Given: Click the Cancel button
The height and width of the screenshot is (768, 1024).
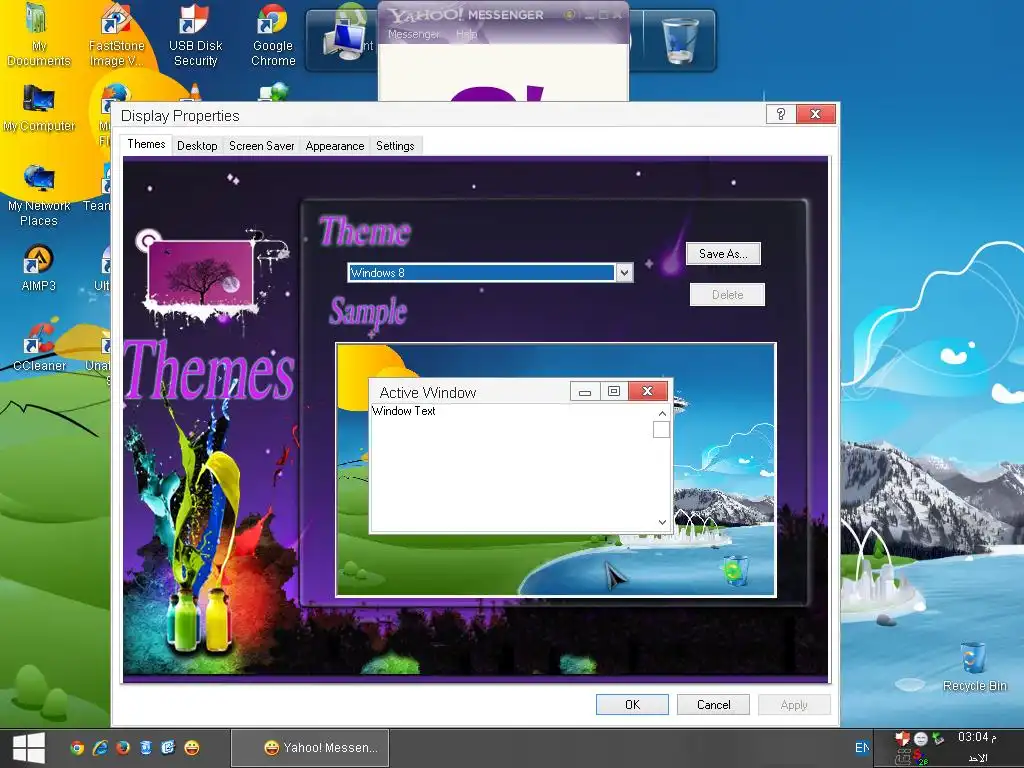Looking at the screenshot, I should (x=713, y=705).
